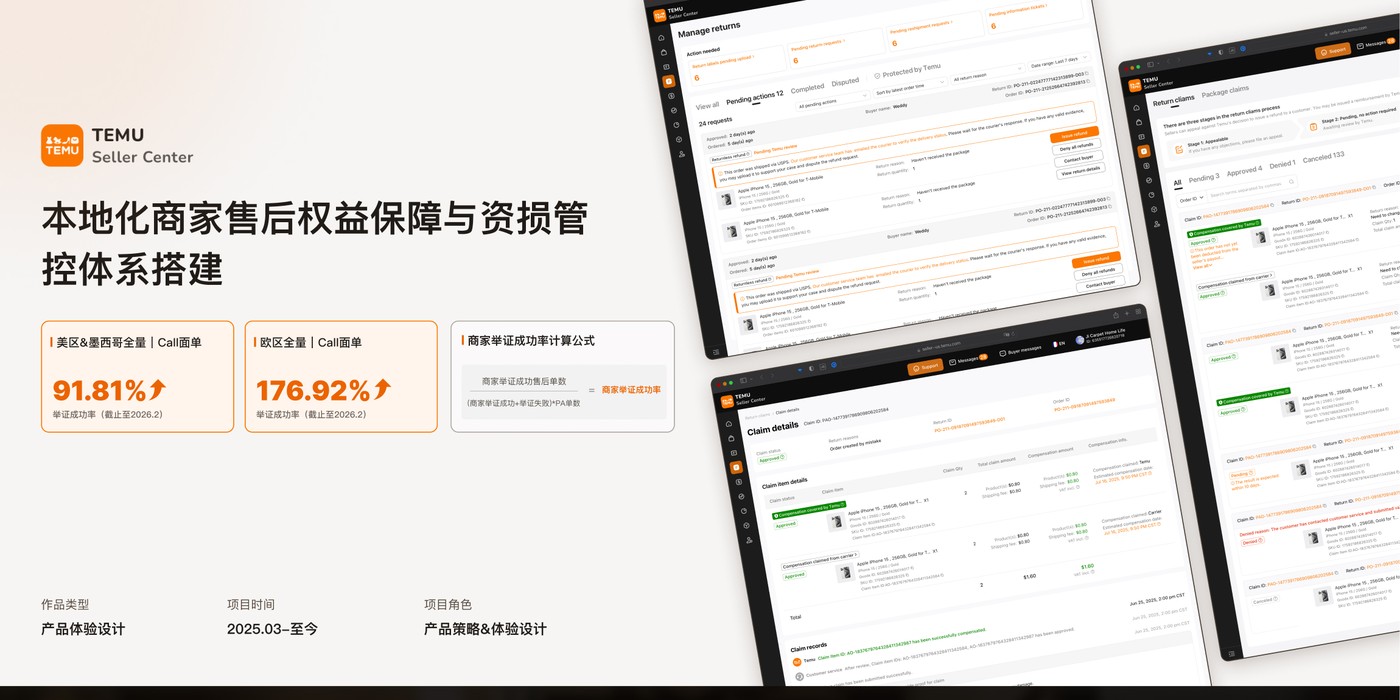This screenshot has height=700, width=1400.
Task: Open orange Order ID link in Claim details
Action: click(x=1084, y=405)
